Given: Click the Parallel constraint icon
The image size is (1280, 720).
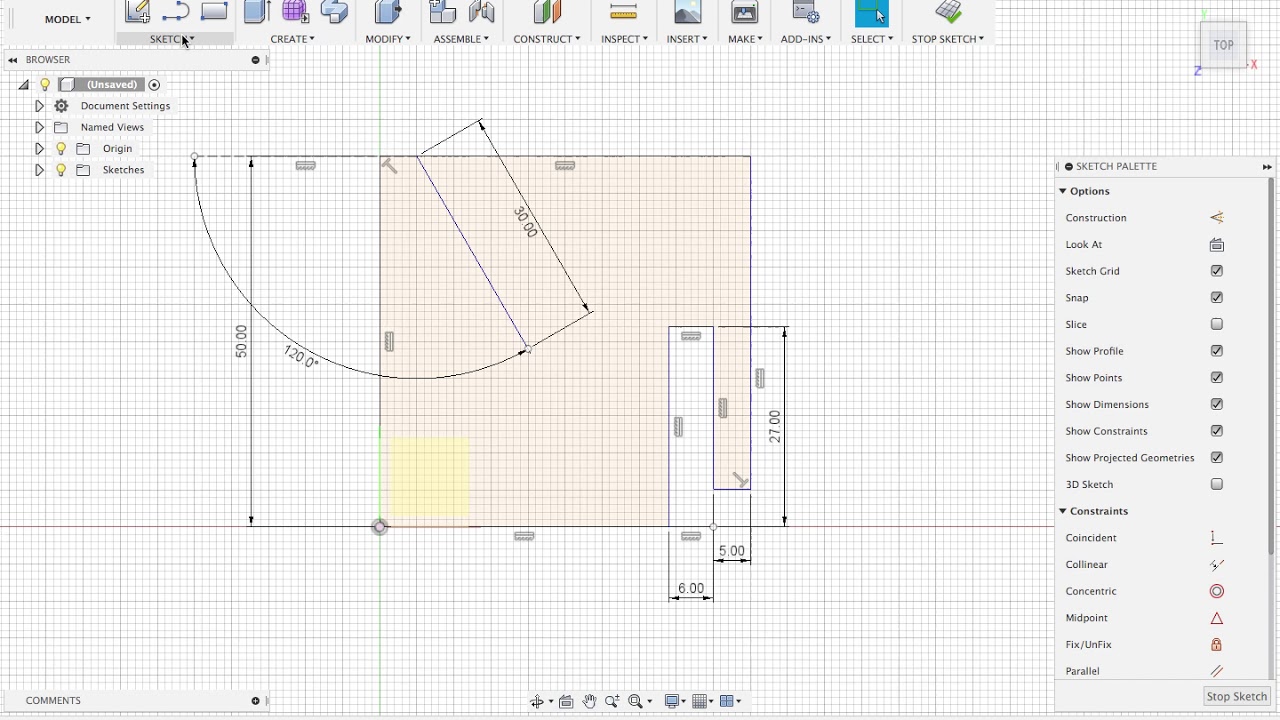Looking at the screenshot, I should pos(1217,672).
